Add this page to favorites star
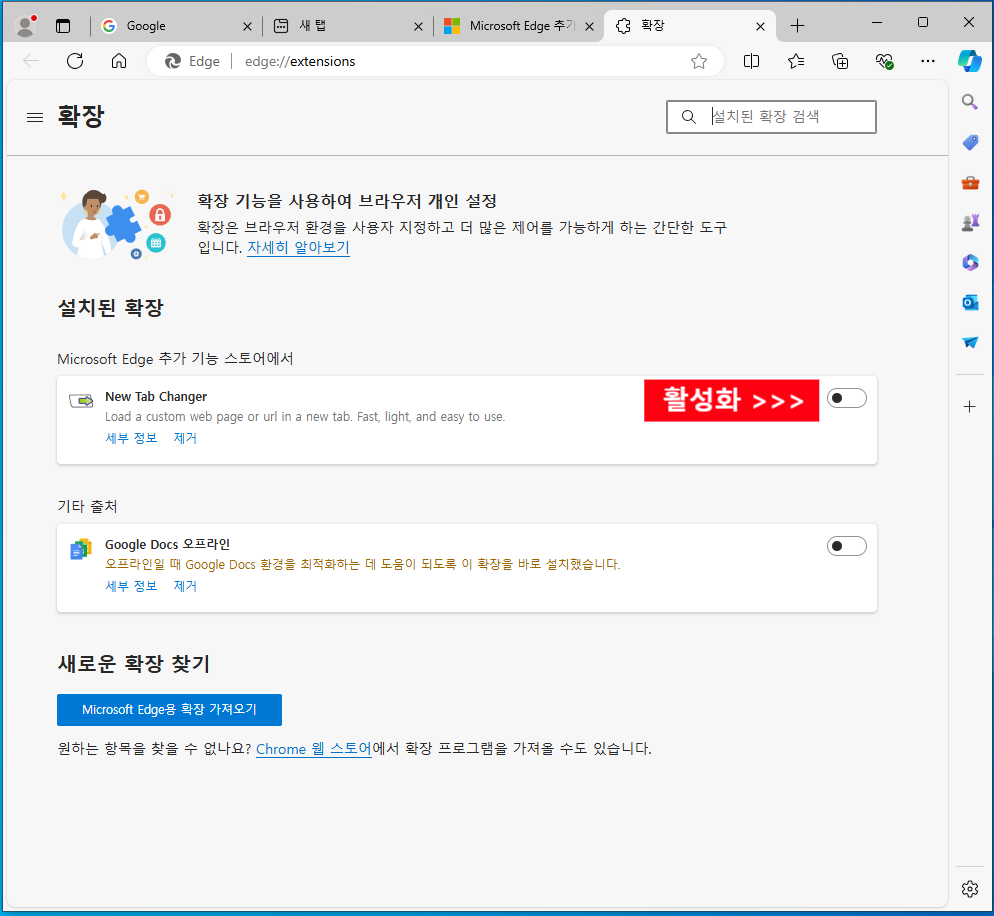 tap(699, 61)
